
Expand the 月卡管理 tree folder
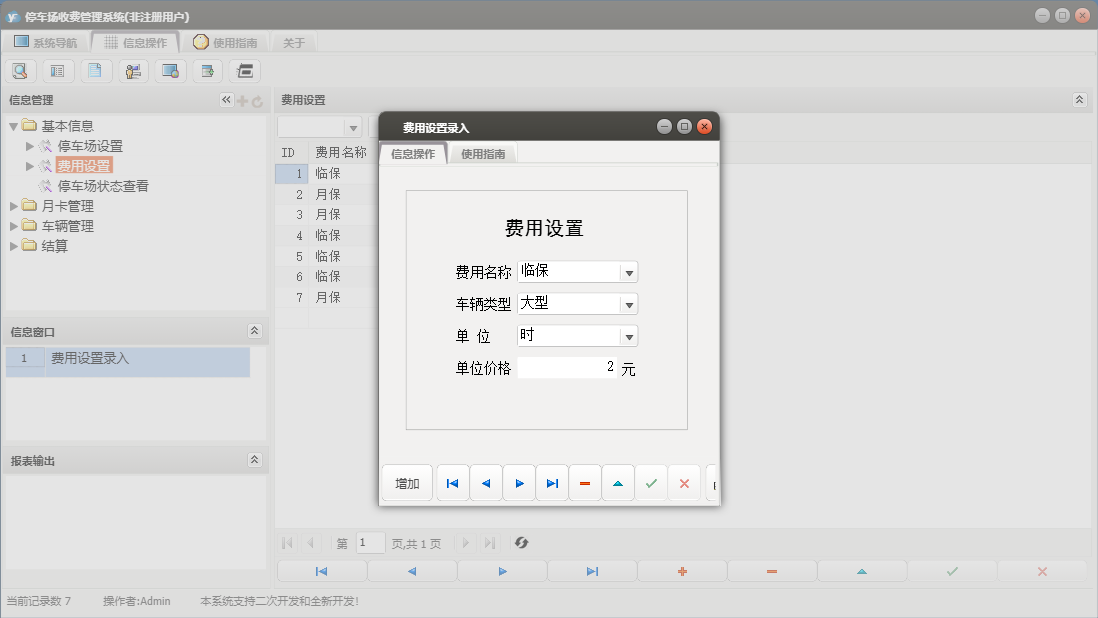14,206
